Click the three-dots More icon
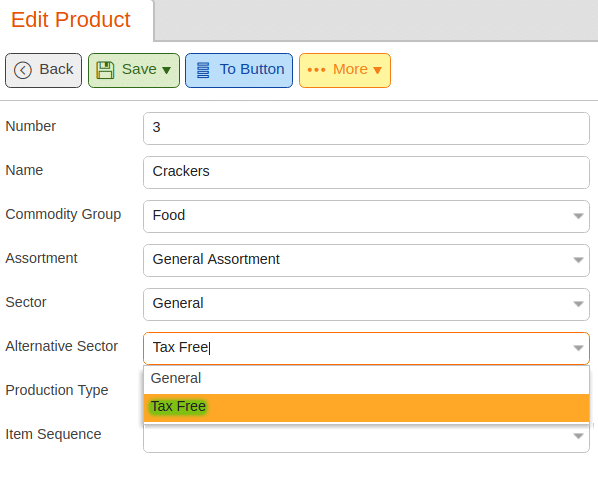Image resolution: width=598 pixels, height=477 pixels. pos(316,70)
